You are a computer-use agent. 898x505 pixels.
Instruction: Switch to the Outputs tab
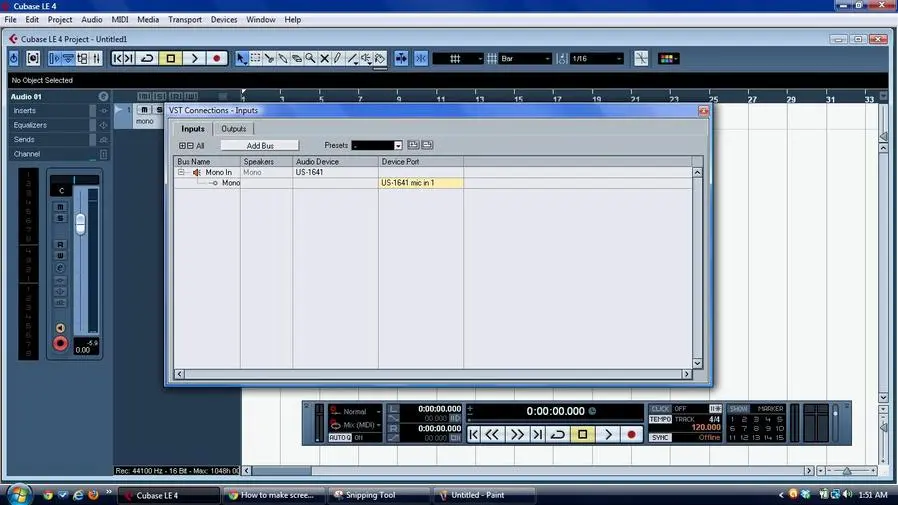(234, 129)
